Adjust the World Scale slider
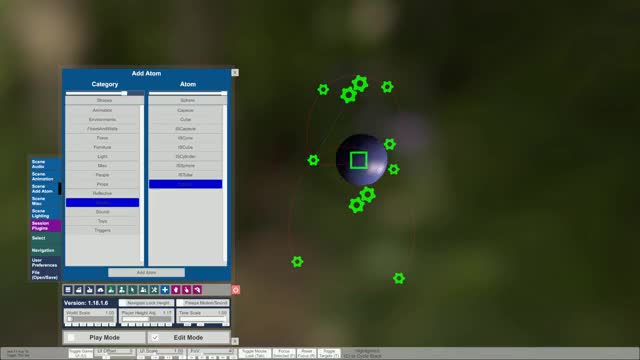Screen dimensions: 640x360 (90, 319)
